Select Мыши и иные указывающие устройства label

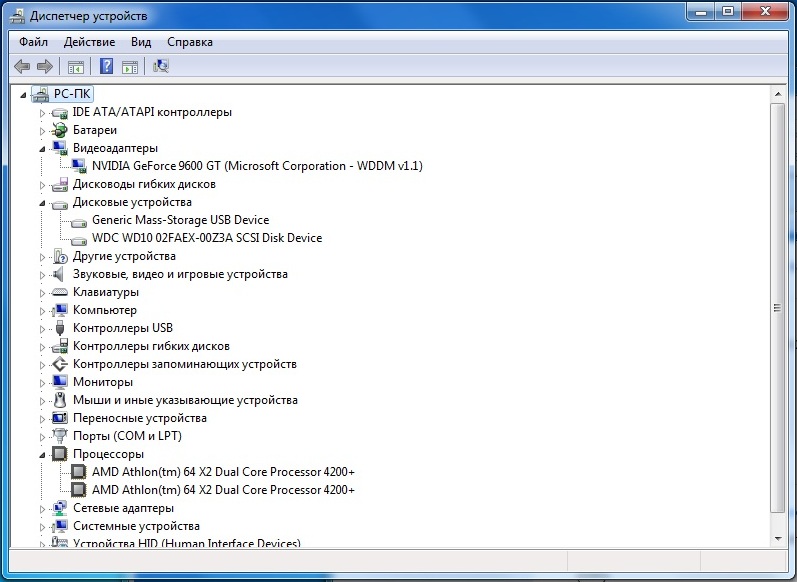[x=185, y=400]
